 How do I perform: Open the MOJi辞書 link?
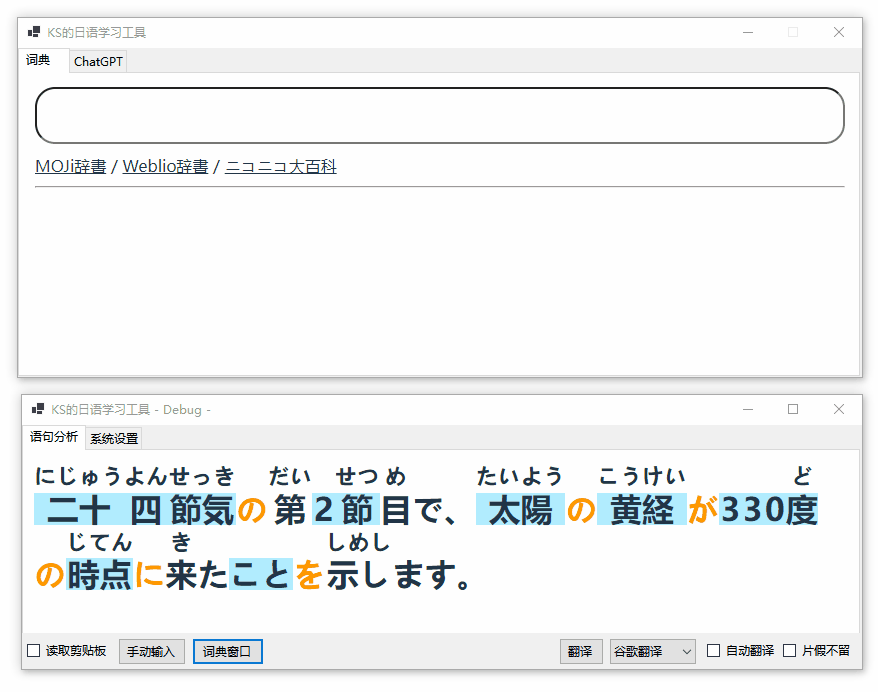point(70,167)
